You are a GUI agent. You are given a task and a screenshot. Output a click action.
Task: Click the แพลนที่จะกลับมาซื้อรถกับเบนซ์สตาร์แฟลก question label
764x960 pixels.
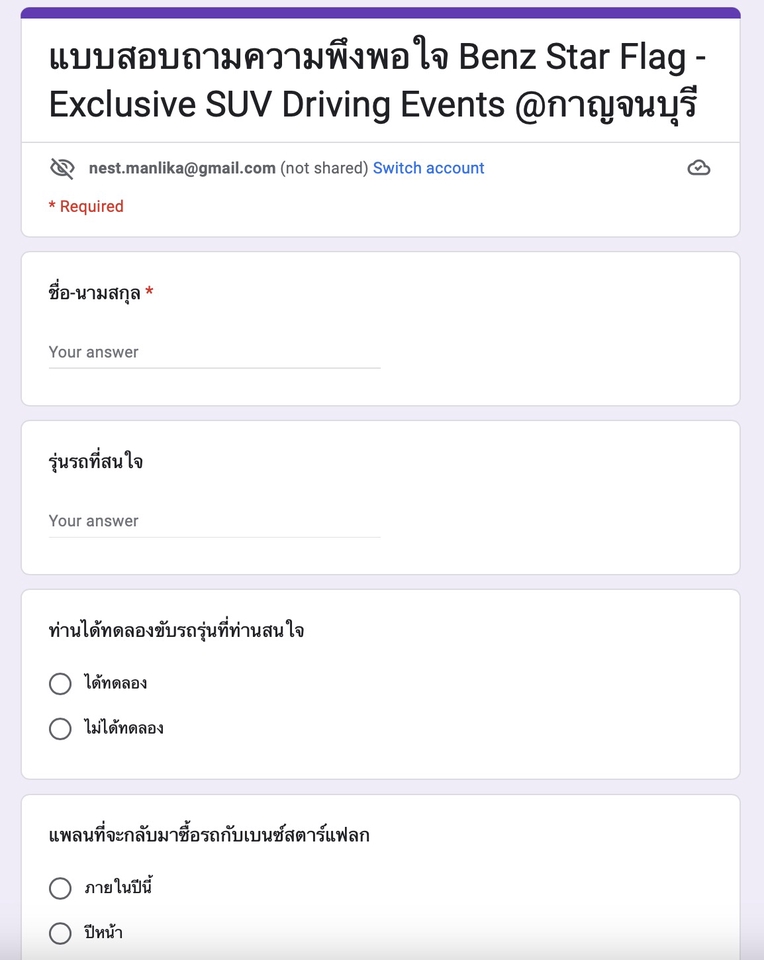coord(209,834)
